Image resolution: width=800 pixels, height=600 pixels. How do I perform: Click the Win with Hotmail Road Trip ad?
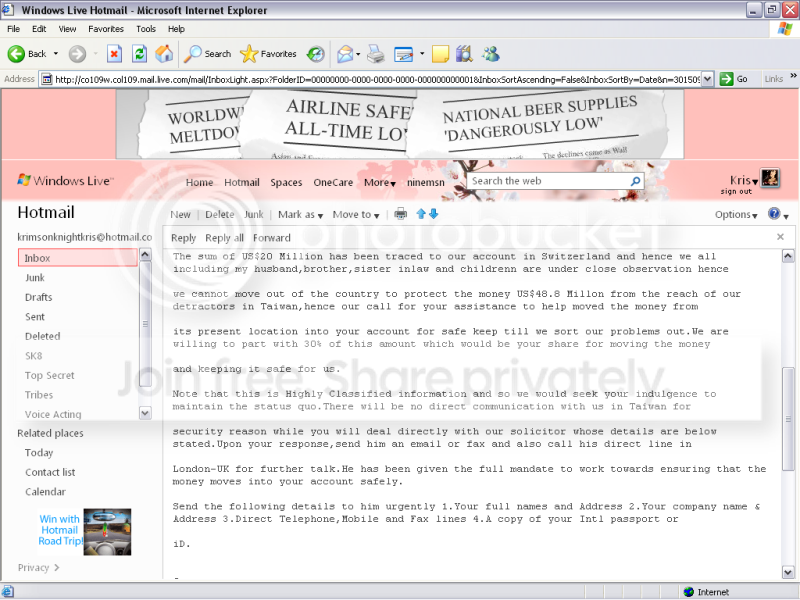[85, 531]
